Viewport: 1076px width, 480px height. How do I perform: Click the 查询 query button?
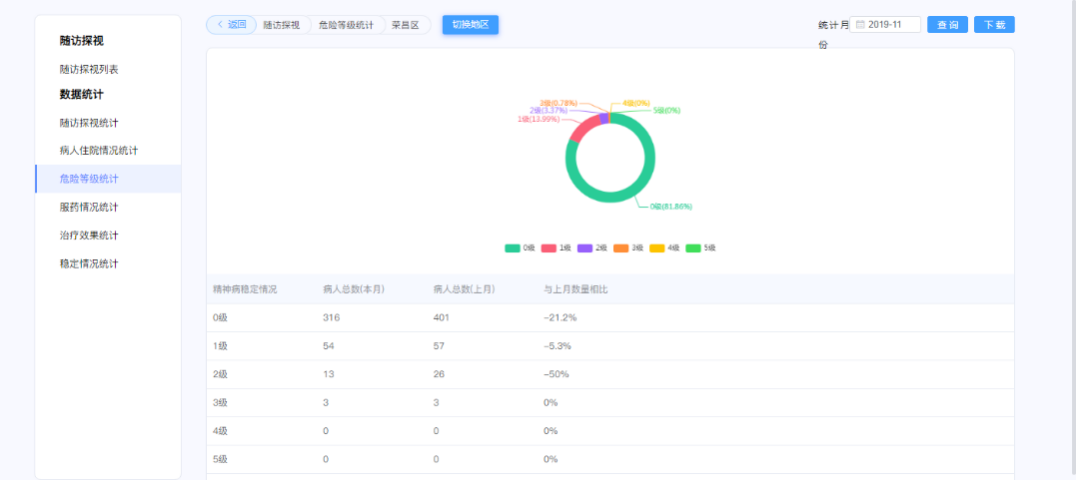pyautogui.click(x=947, y=25)
